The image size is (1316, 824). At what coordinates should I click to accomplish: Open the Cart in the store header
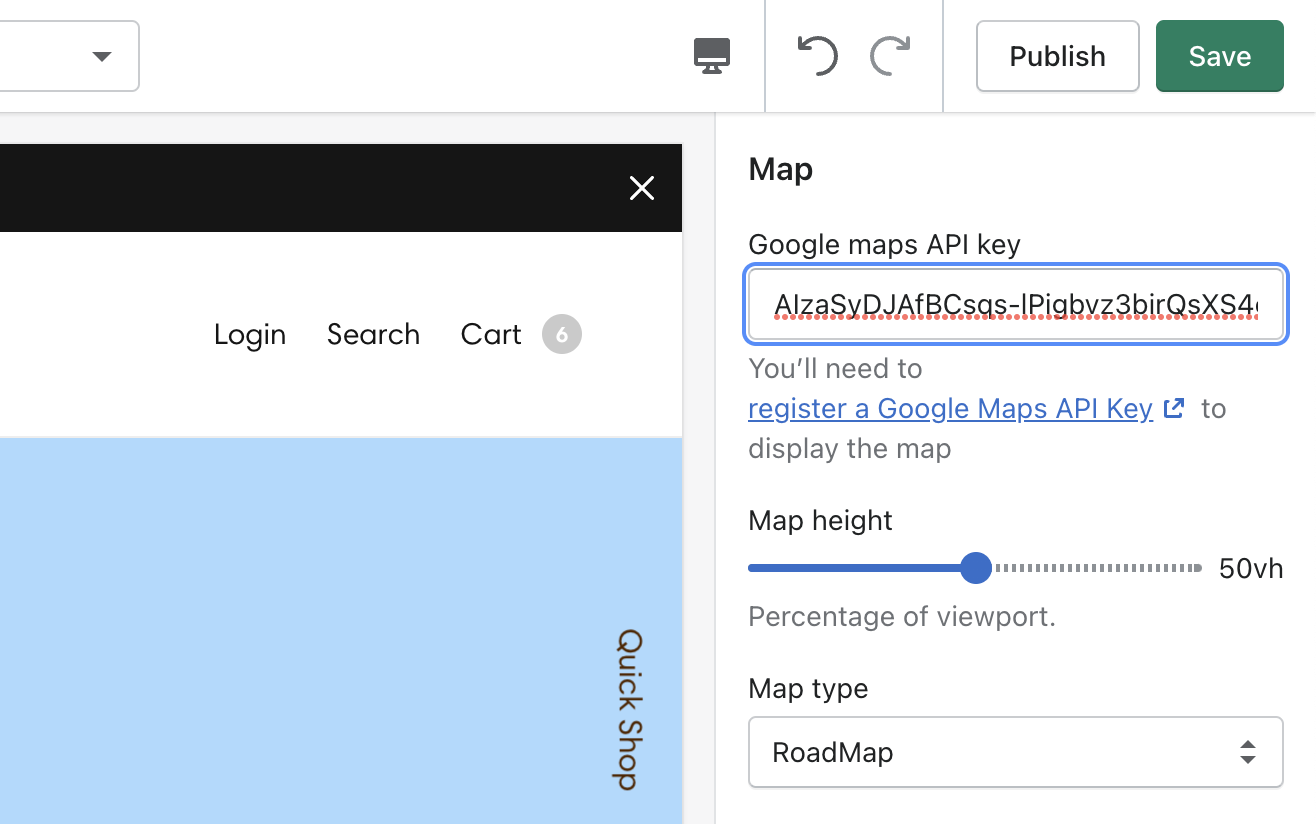[x=491, y=334]
